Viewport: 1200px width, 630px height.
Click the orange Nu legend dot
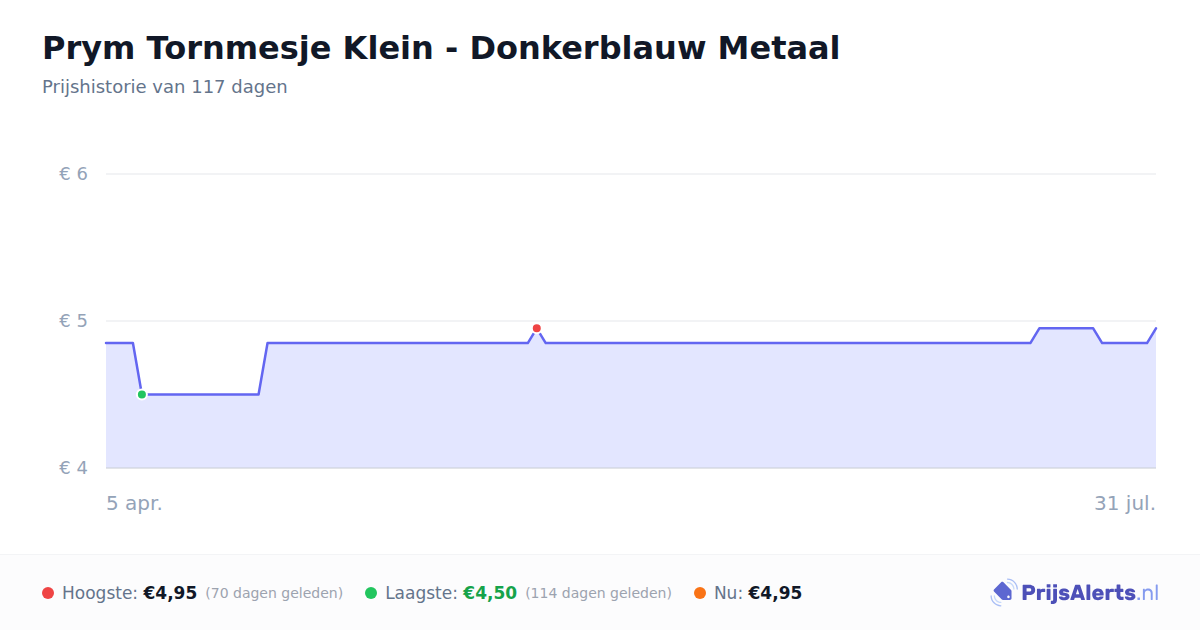point(700,593)
